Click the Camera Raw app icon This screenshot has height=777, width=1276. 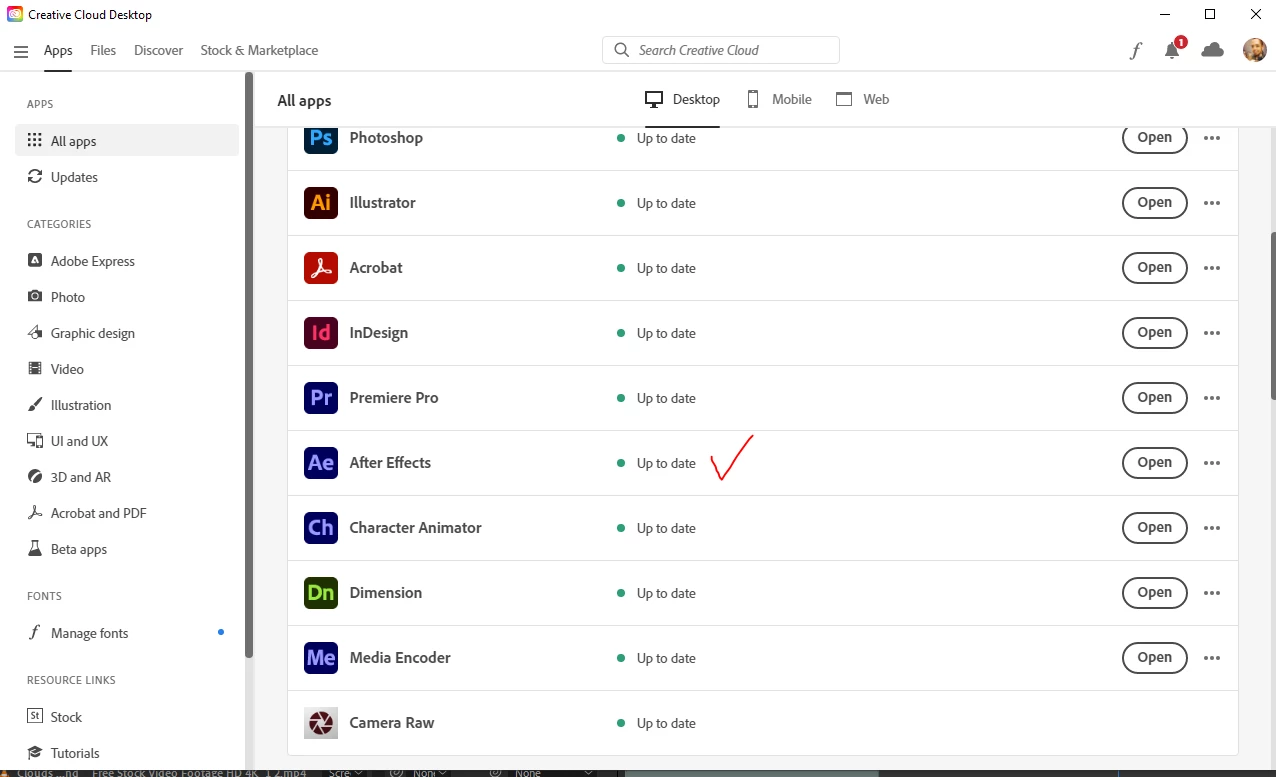tap(321, 723)
